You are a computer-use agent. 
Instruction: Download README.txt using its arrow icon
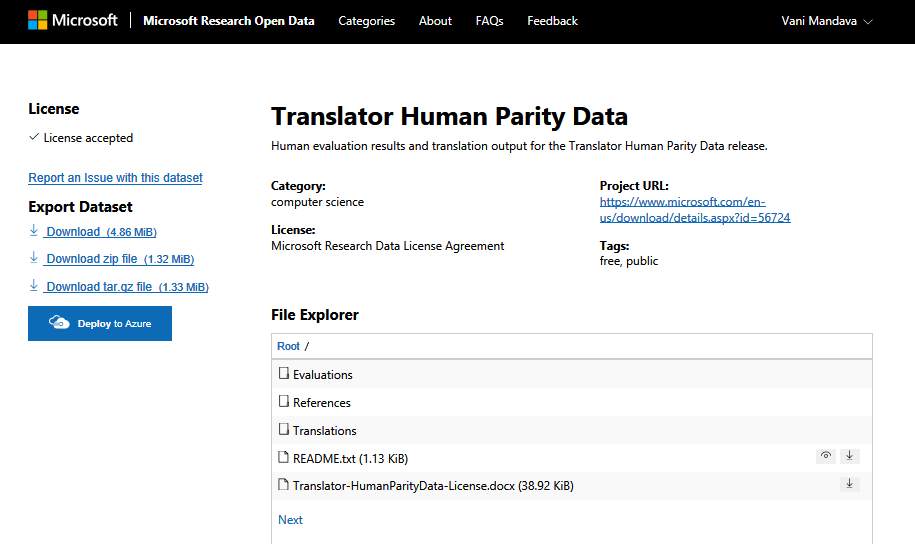point(850,456)
